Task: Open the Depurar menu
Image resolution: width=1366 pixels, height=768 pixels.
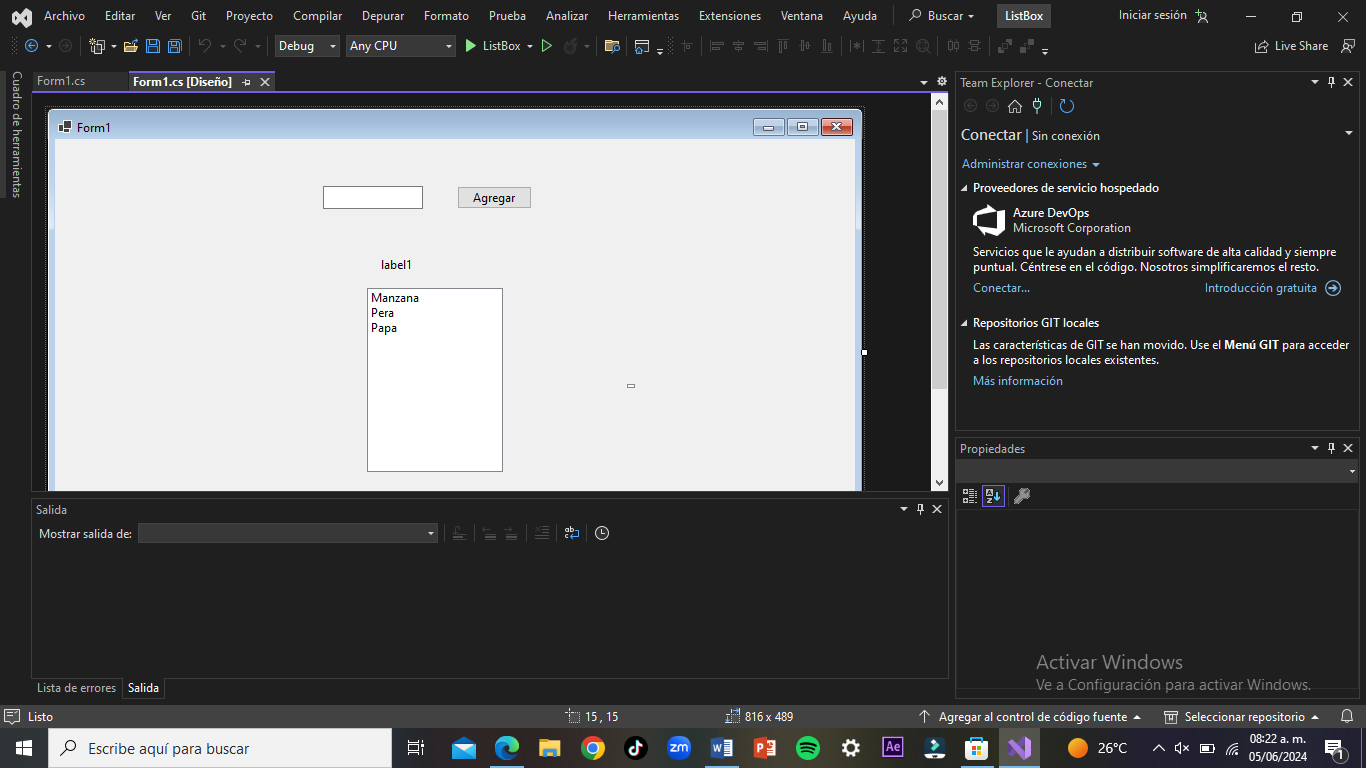Action: [x=383, y=16]
